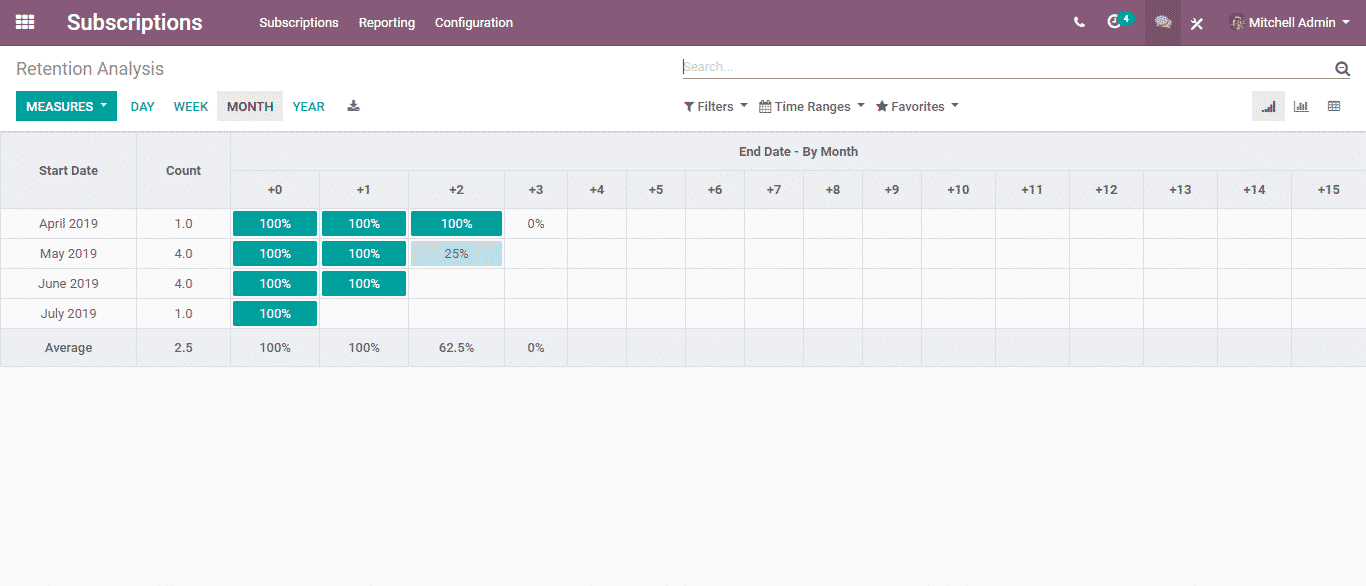Open the activities clock icon
Image resolution: width=1366 pixels, height=586 pixels.
pyautogui.click(x=1115, y=22)
